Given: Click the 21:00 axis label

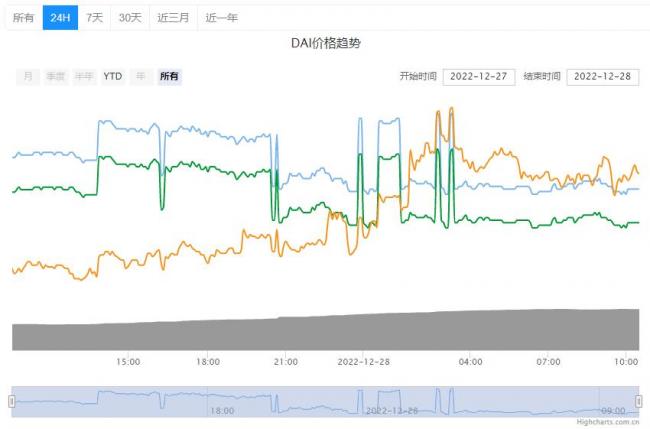Looking at the screenshot, I should point(286,362).
